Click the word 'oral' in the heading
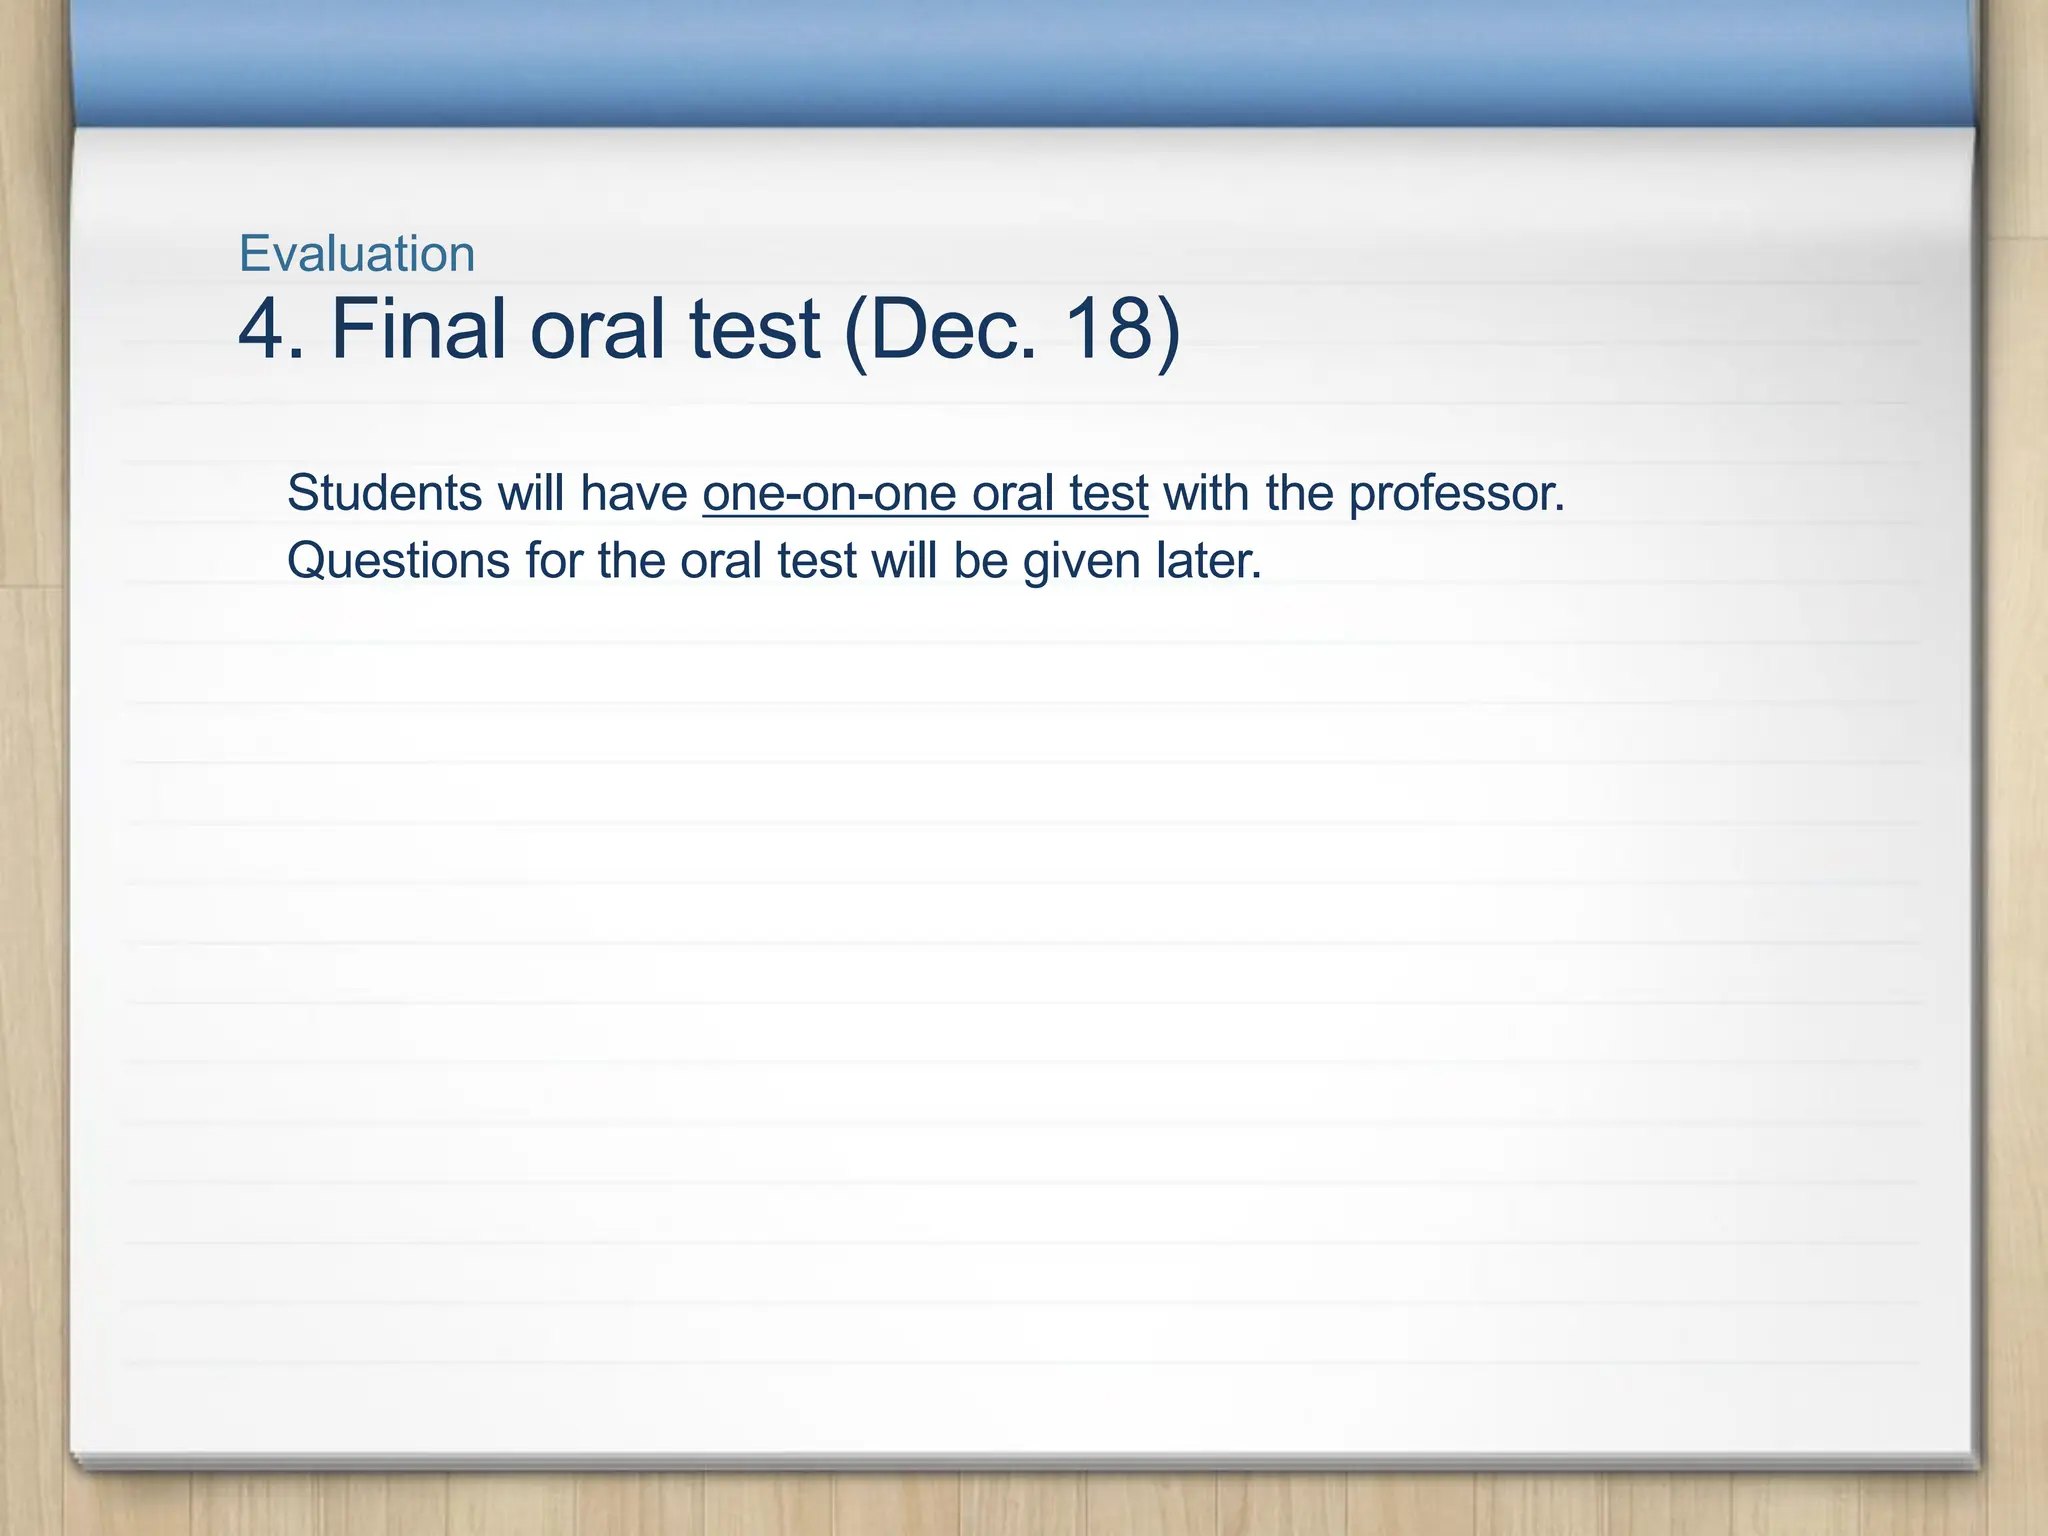The width and height of the screenshot is (2048, 1536). point(597,330)
